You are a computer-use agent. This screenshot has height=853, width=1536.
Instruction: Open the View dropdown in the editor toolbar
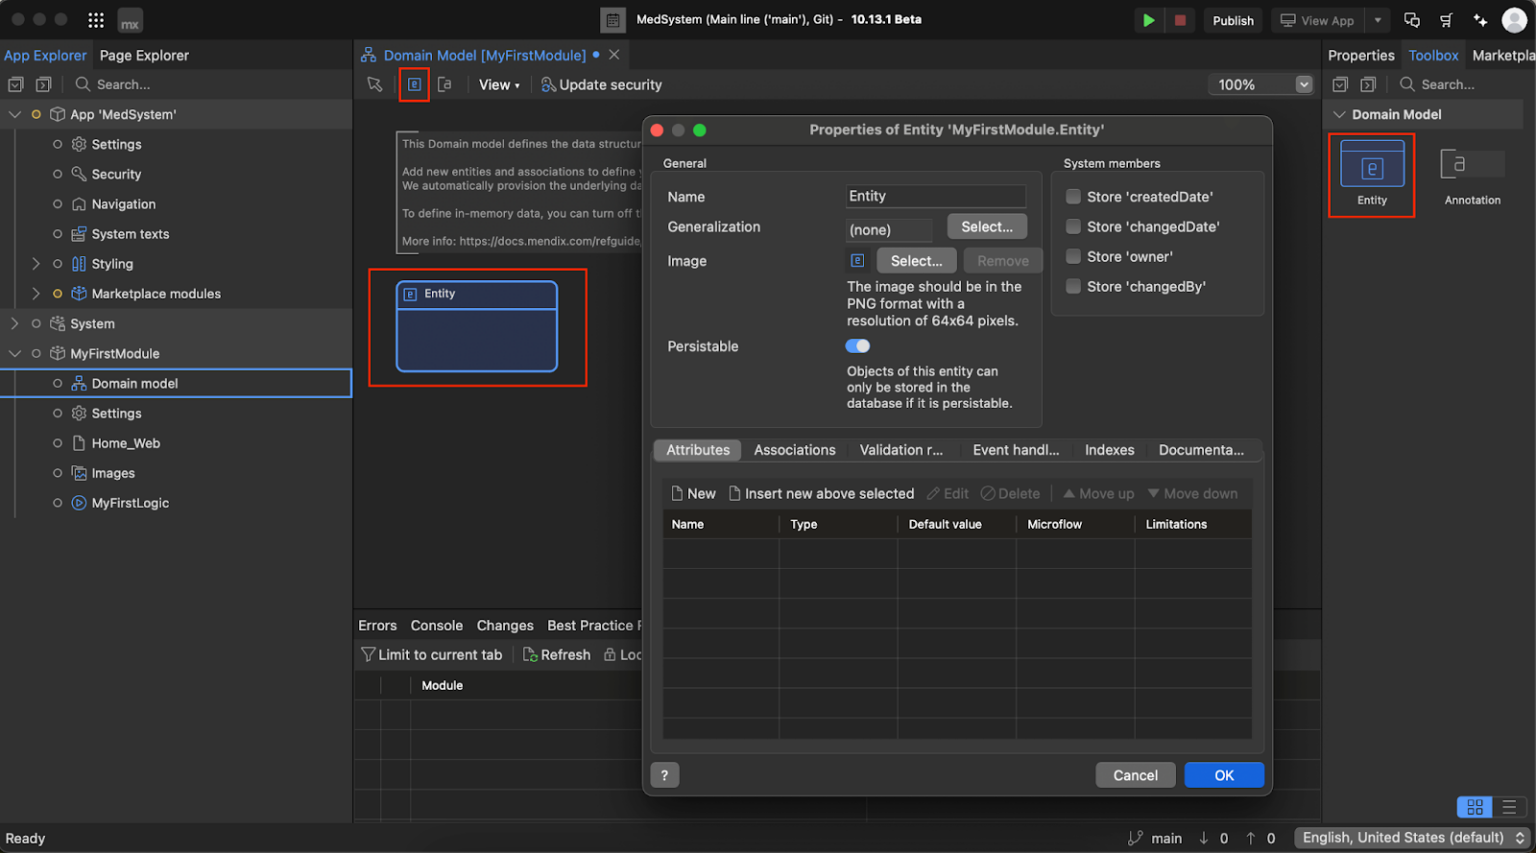[x=499, y=84]
